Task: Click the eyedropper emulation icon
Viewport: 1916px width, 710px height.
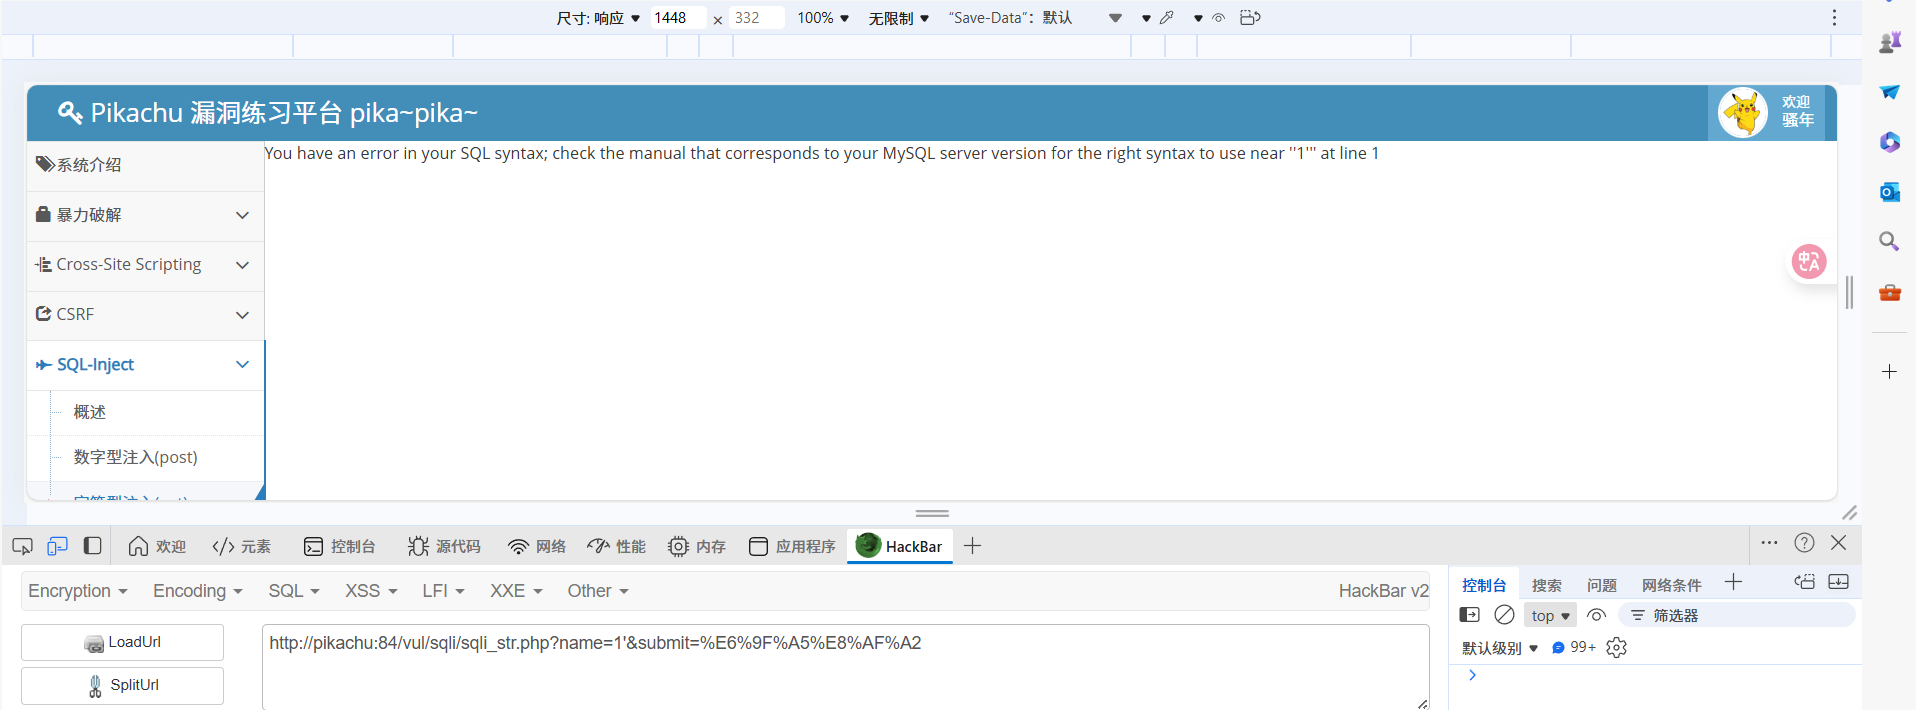Action: click(x=1167, y=18)
